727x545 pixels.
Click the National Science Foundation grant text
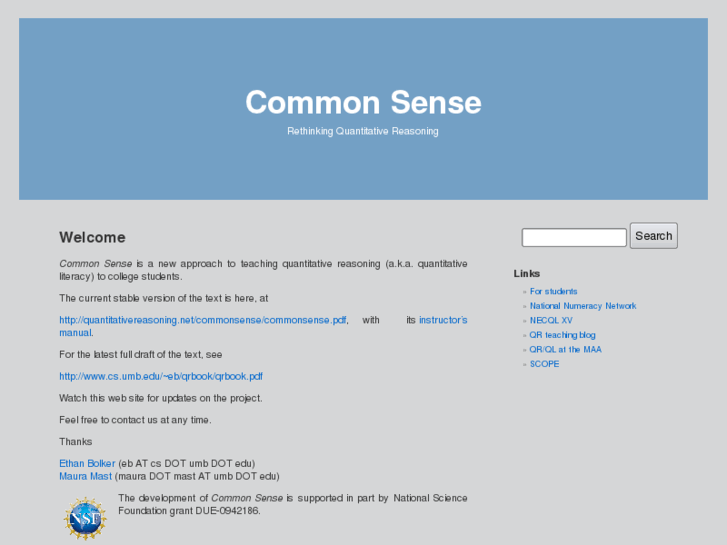[292, 504]
